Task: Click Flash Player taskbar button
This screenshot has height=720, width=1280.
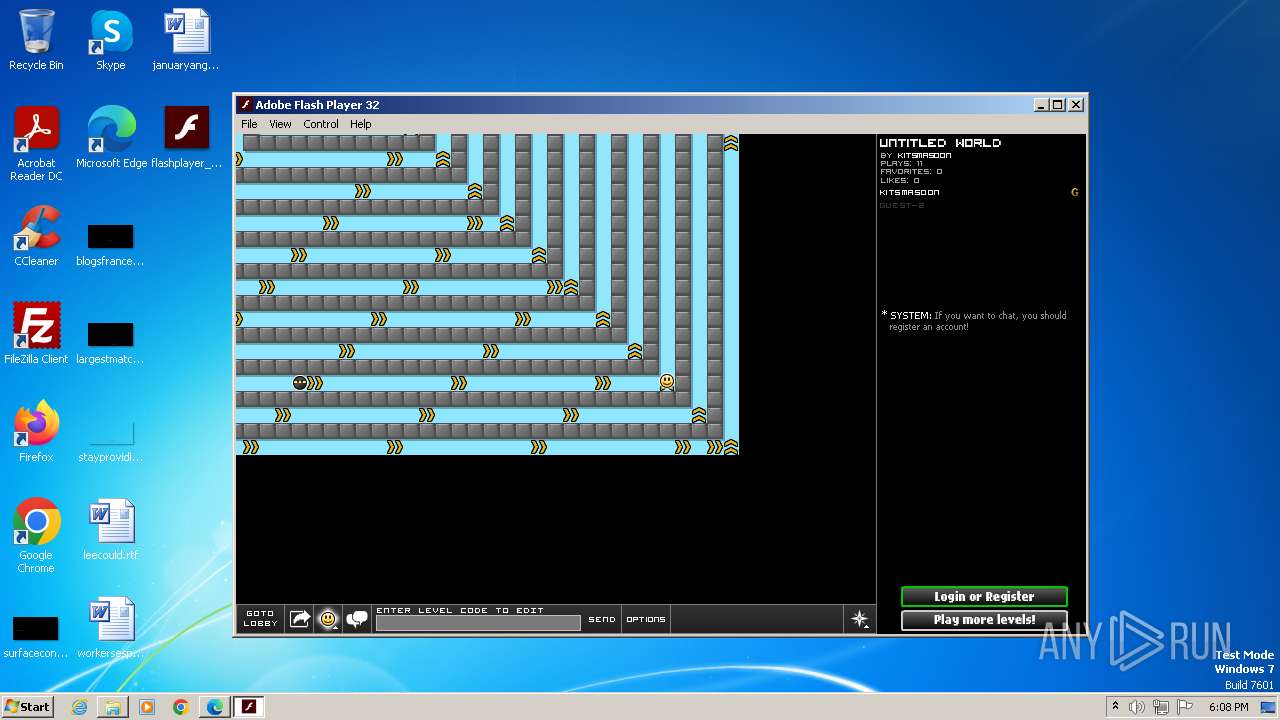Action: click(x=249, y=707)
